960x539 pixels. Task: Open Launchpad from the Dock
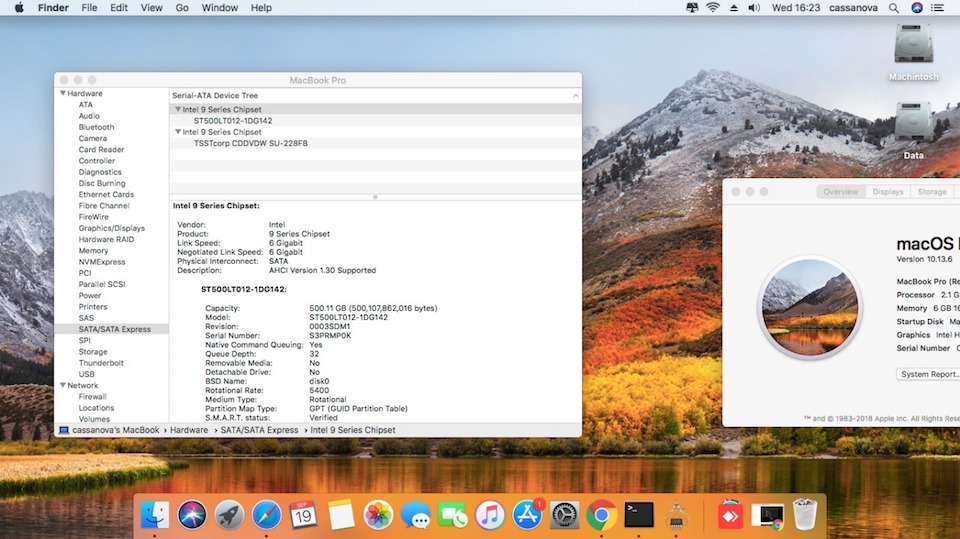click(229, 515)
